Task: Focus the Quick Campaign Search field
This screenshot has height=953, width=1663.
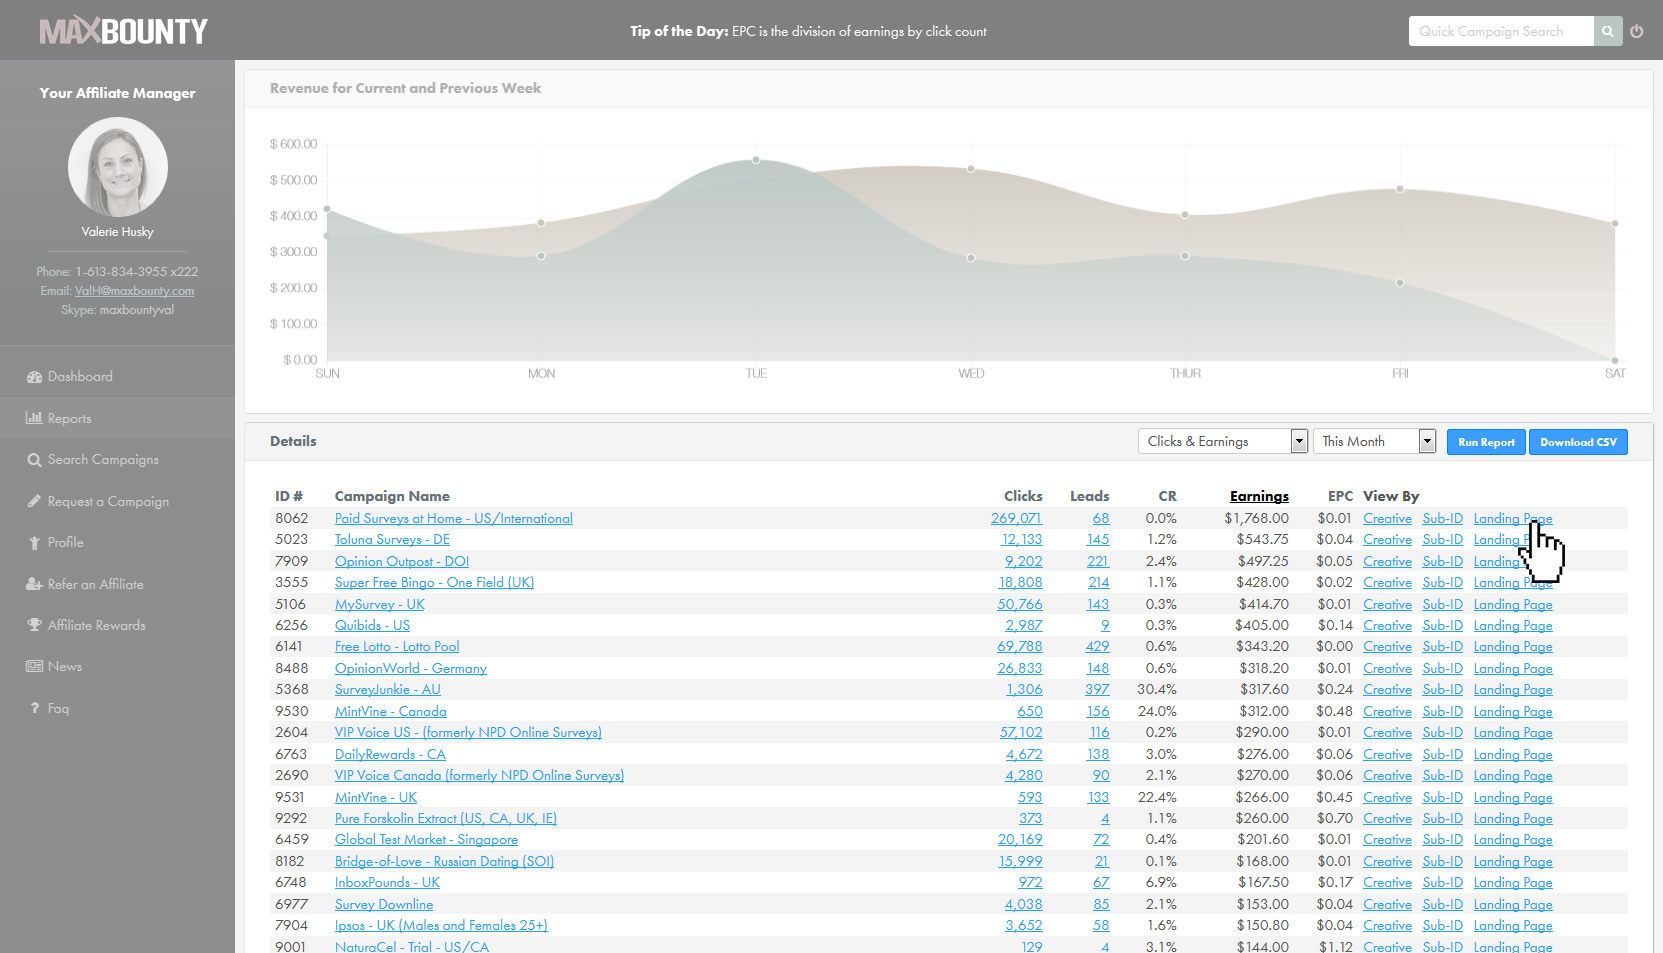Action: [1501, 31]
